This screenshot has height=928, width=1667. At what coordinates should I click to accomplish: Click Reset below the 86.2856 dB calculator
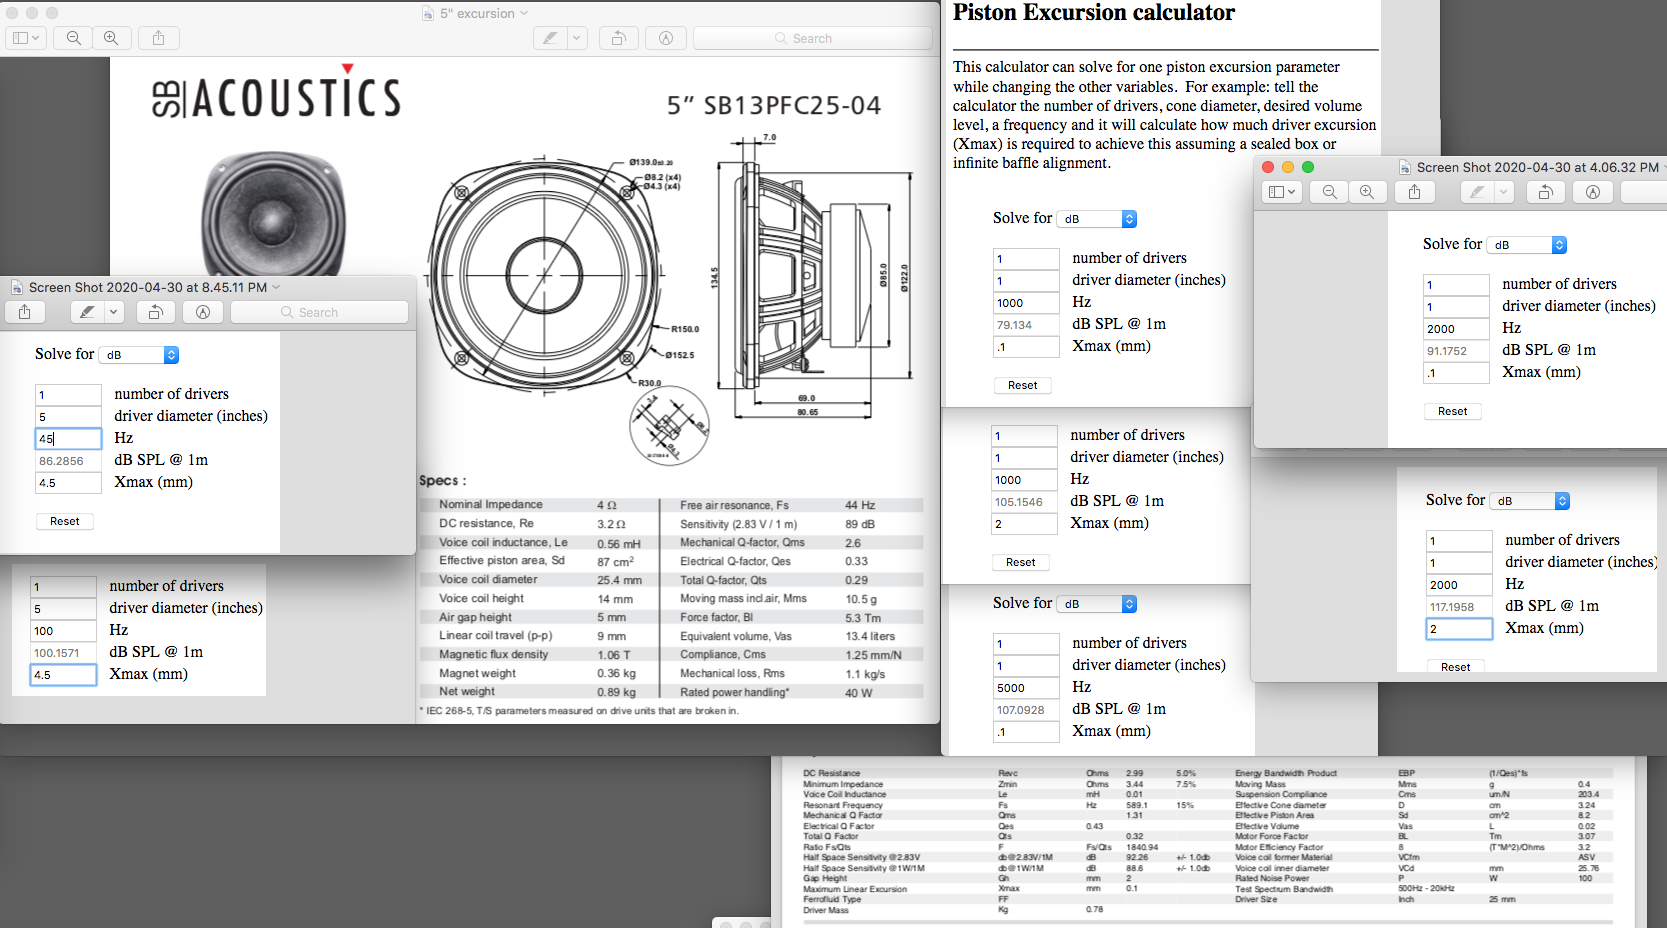65,521
